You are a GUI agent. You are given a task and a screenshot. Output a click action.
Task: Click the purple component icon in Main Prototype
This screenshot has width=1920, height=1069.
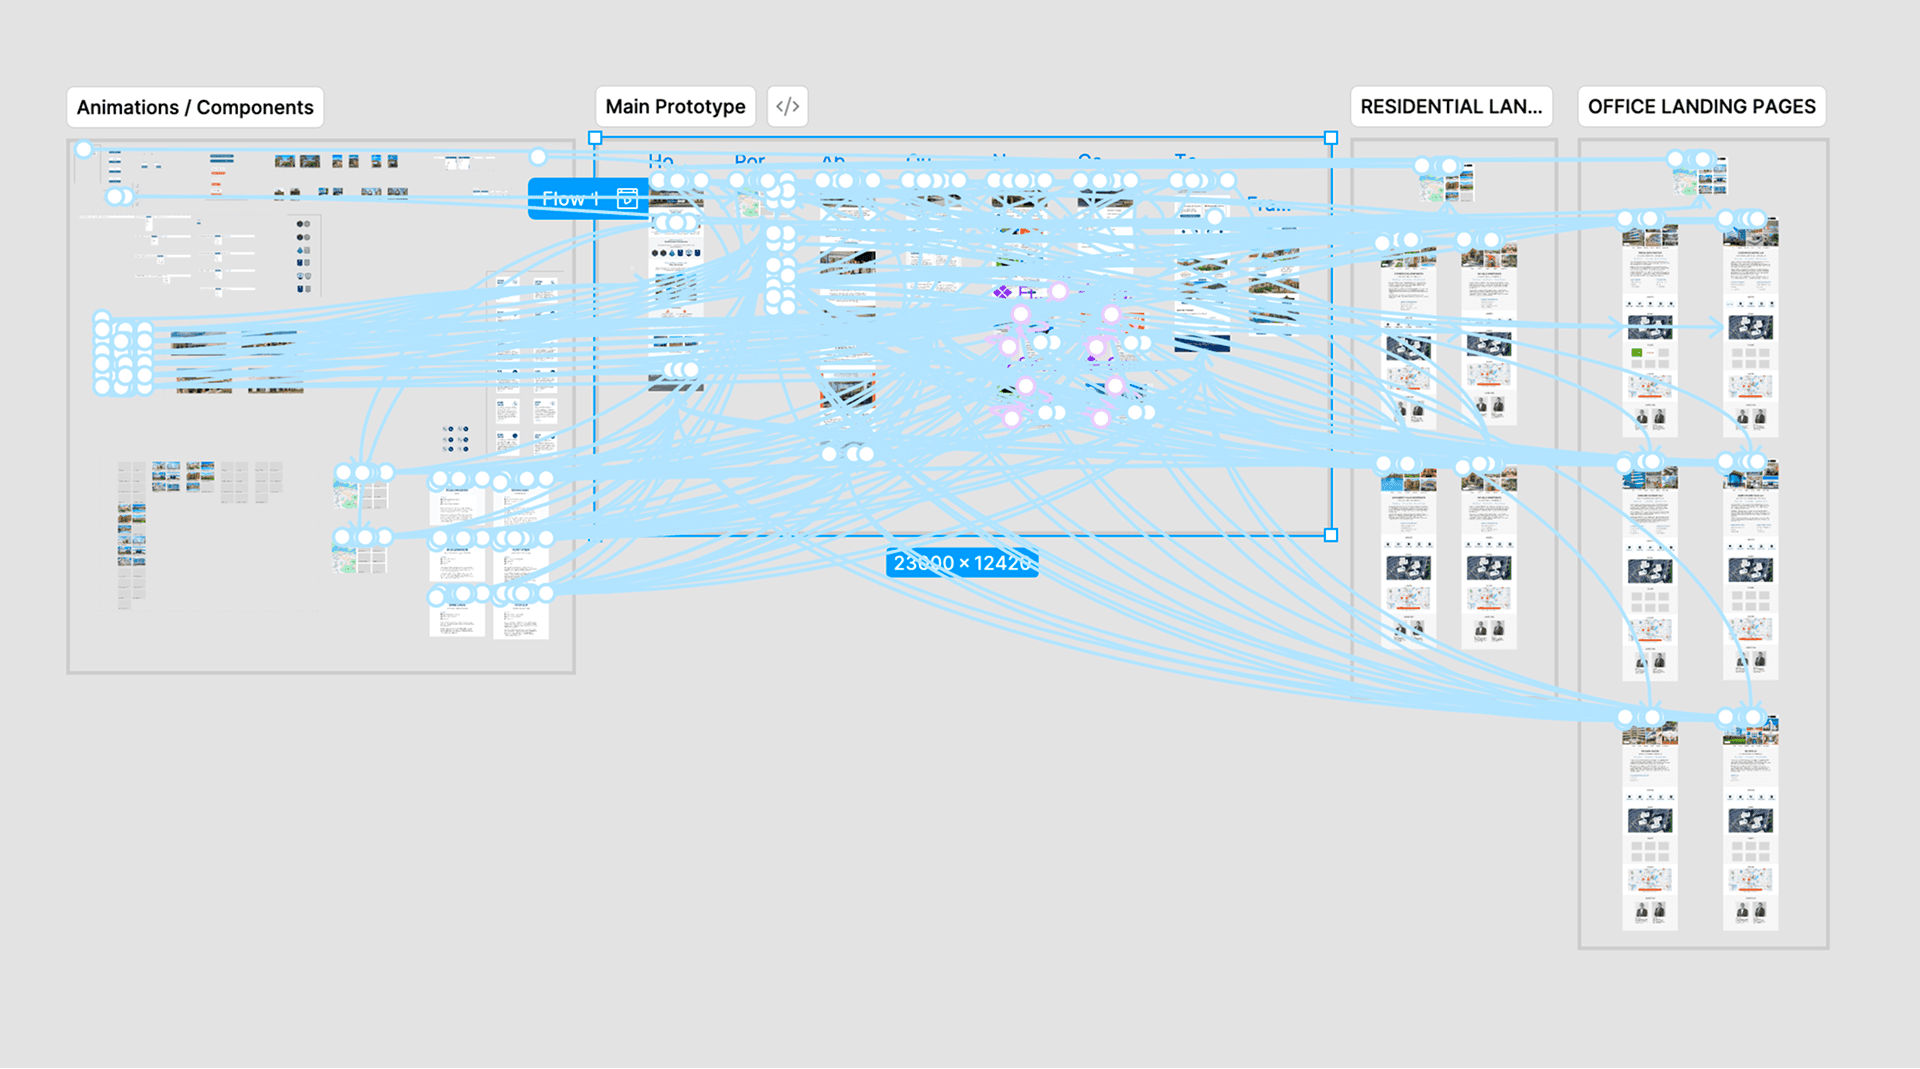[1002, 292]
